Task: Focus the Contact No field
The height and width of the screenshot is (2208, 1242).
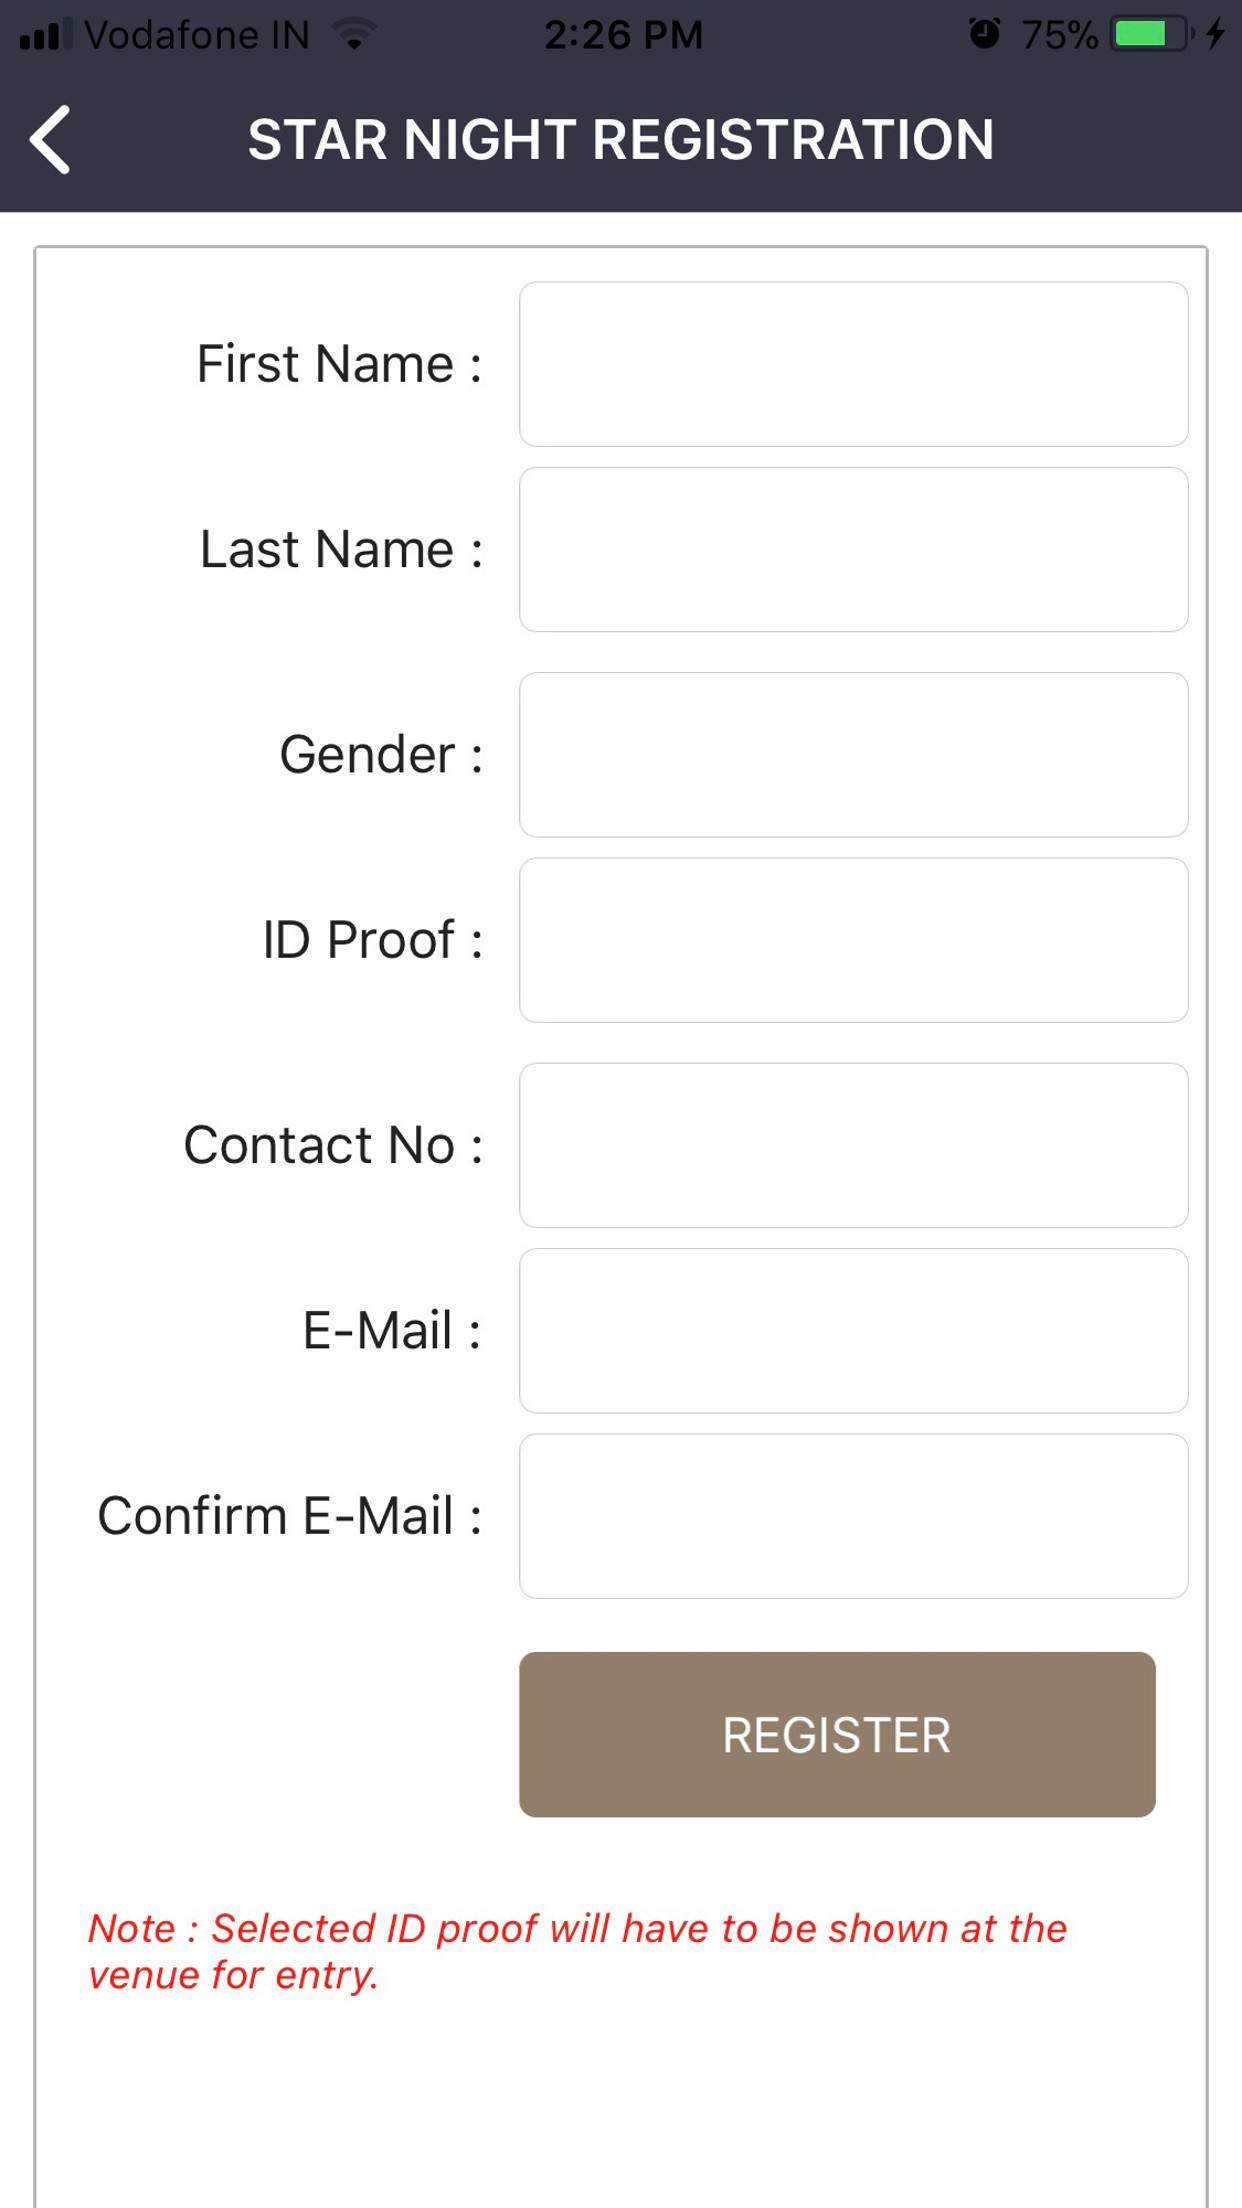Action: click(853, 1145)
